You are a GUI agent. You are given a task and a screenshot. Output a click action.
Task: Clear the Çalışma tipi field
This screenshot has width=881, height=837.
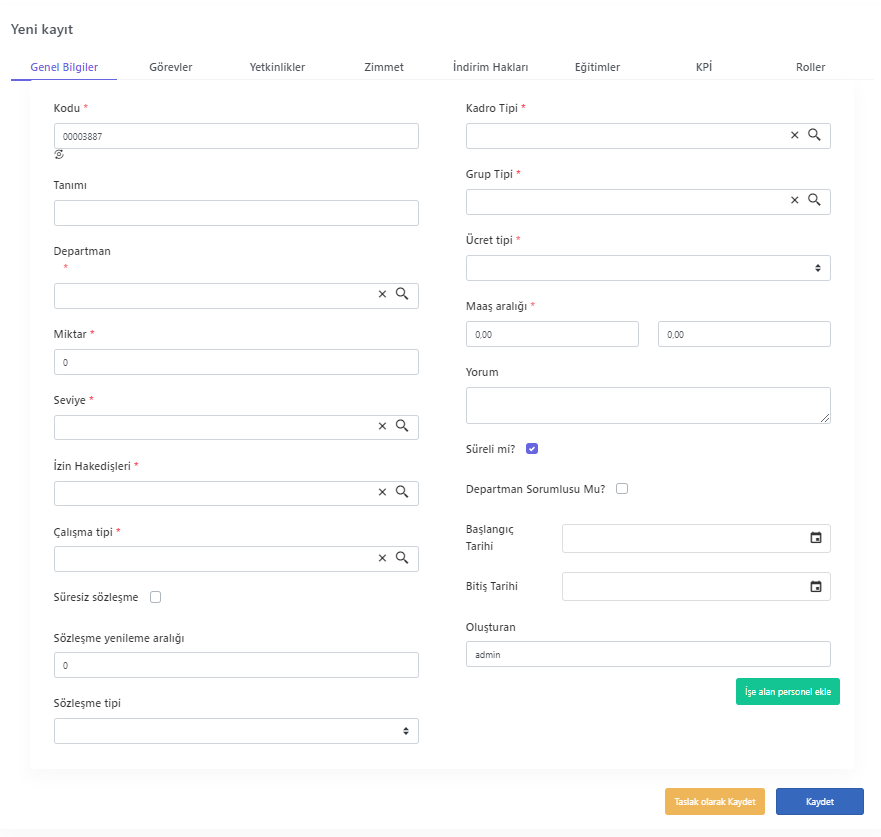point(382,558)
